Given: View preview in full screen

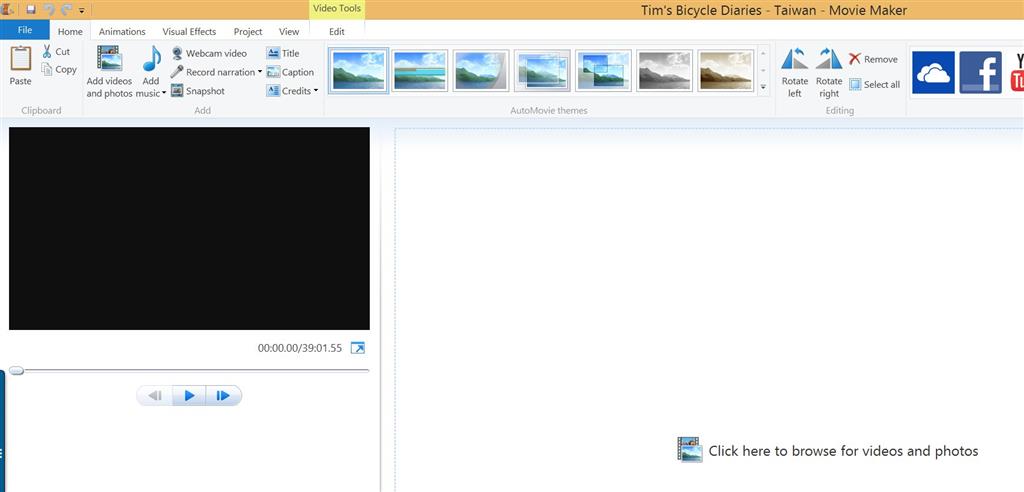Looking at the screenshot, I should (358, 348).
